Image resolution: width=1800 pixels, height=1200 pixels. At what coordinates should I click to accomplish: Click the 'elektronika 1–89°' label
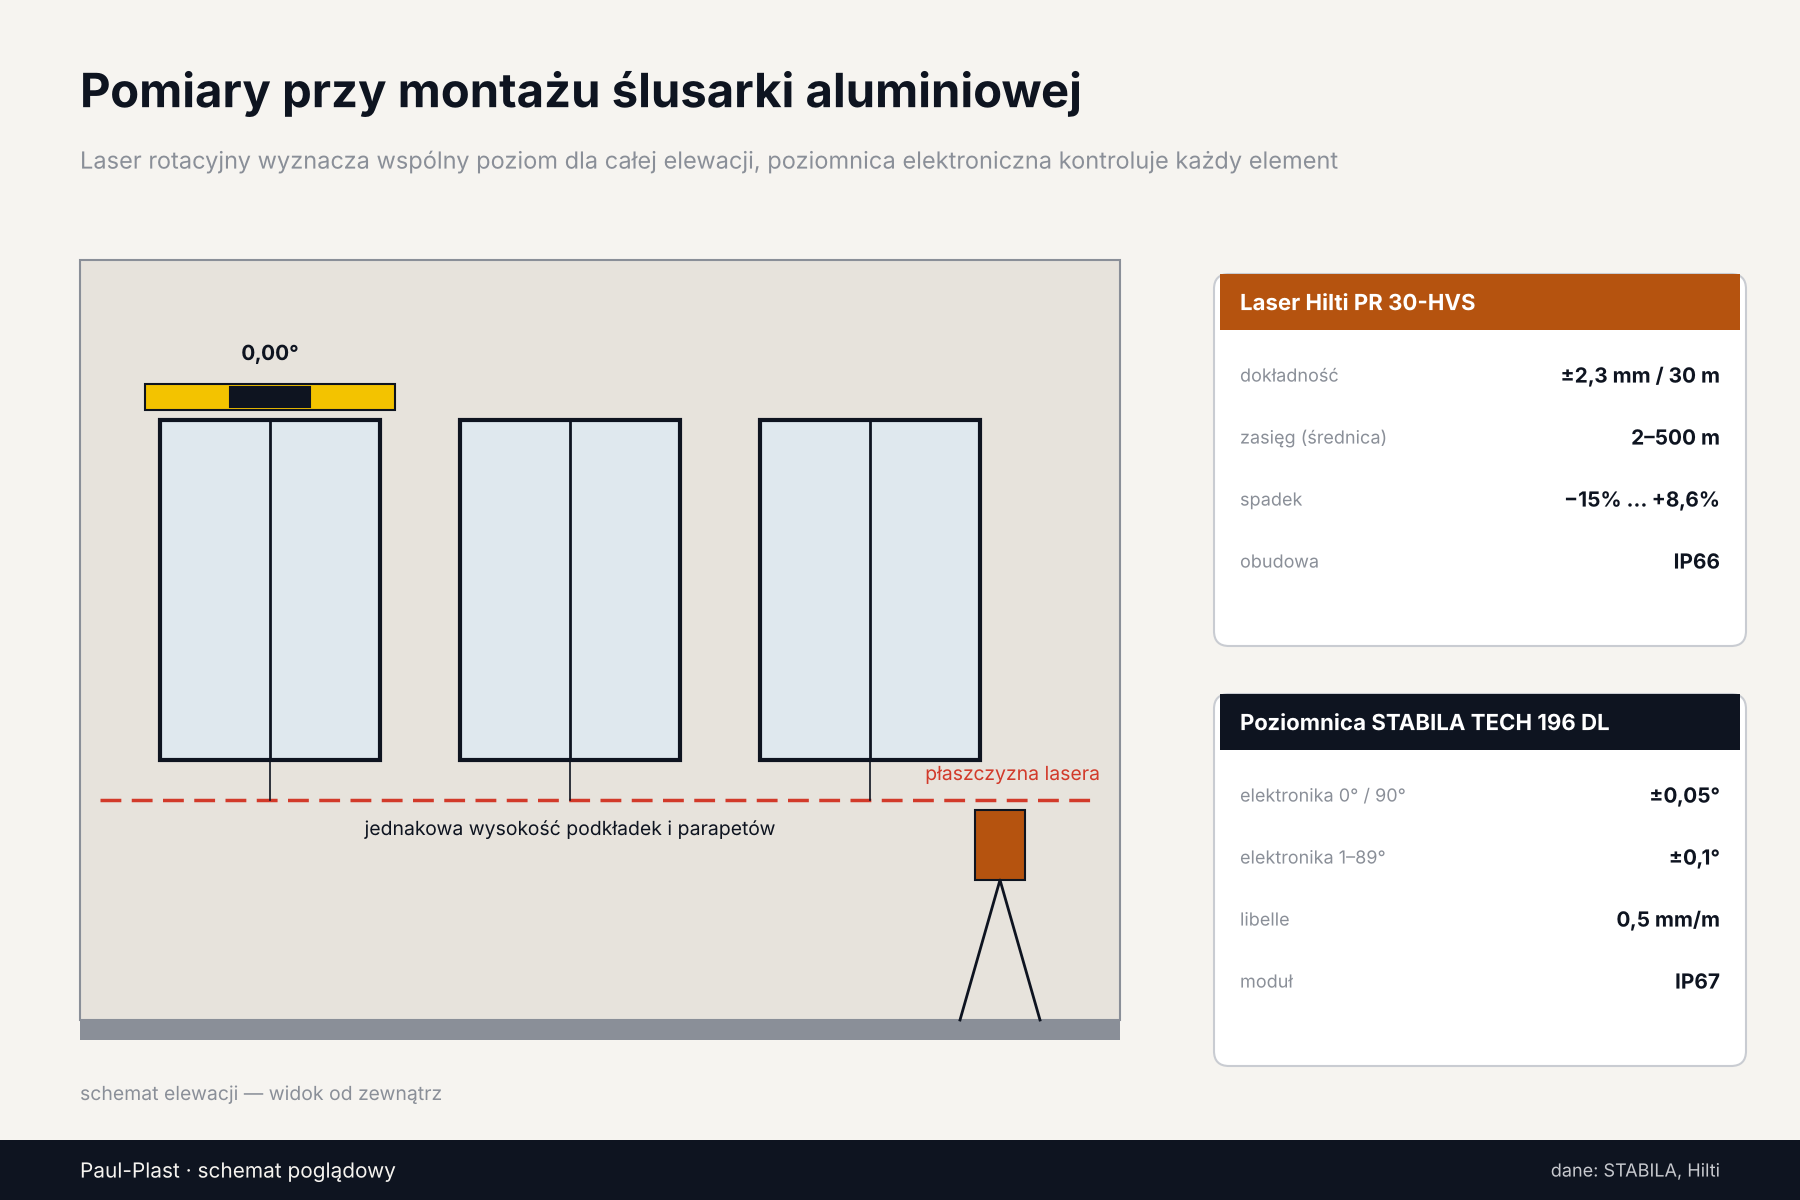(x=1313, y=857)
